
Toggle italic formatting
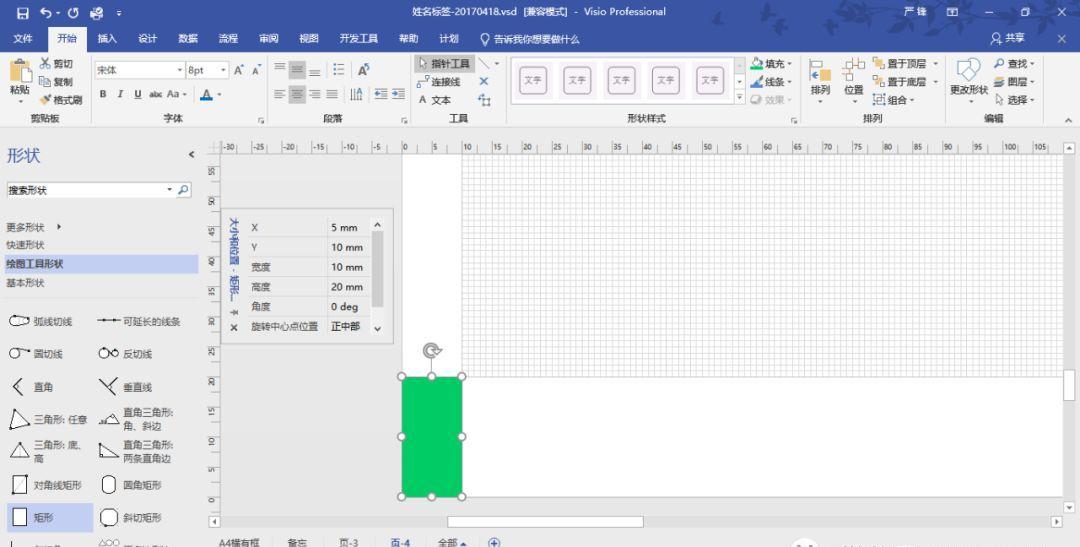click(120, 94)
